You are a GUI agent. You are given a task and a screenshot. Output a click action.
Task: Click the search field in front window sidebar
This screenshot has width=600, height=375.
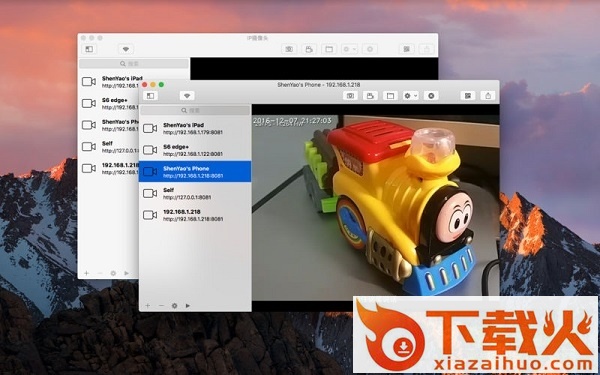click(195, 110)
